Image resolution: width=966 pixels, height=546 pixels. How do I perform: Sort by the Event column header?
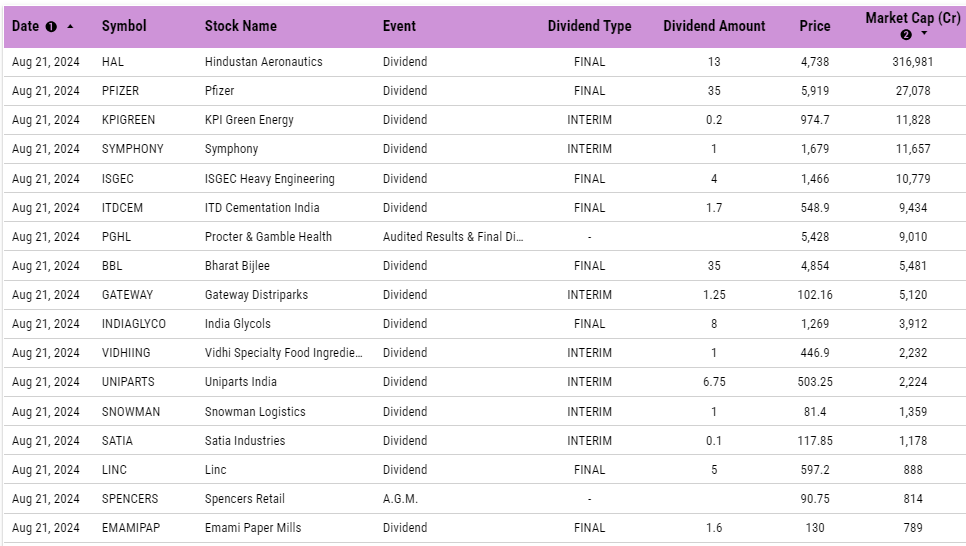399,26
